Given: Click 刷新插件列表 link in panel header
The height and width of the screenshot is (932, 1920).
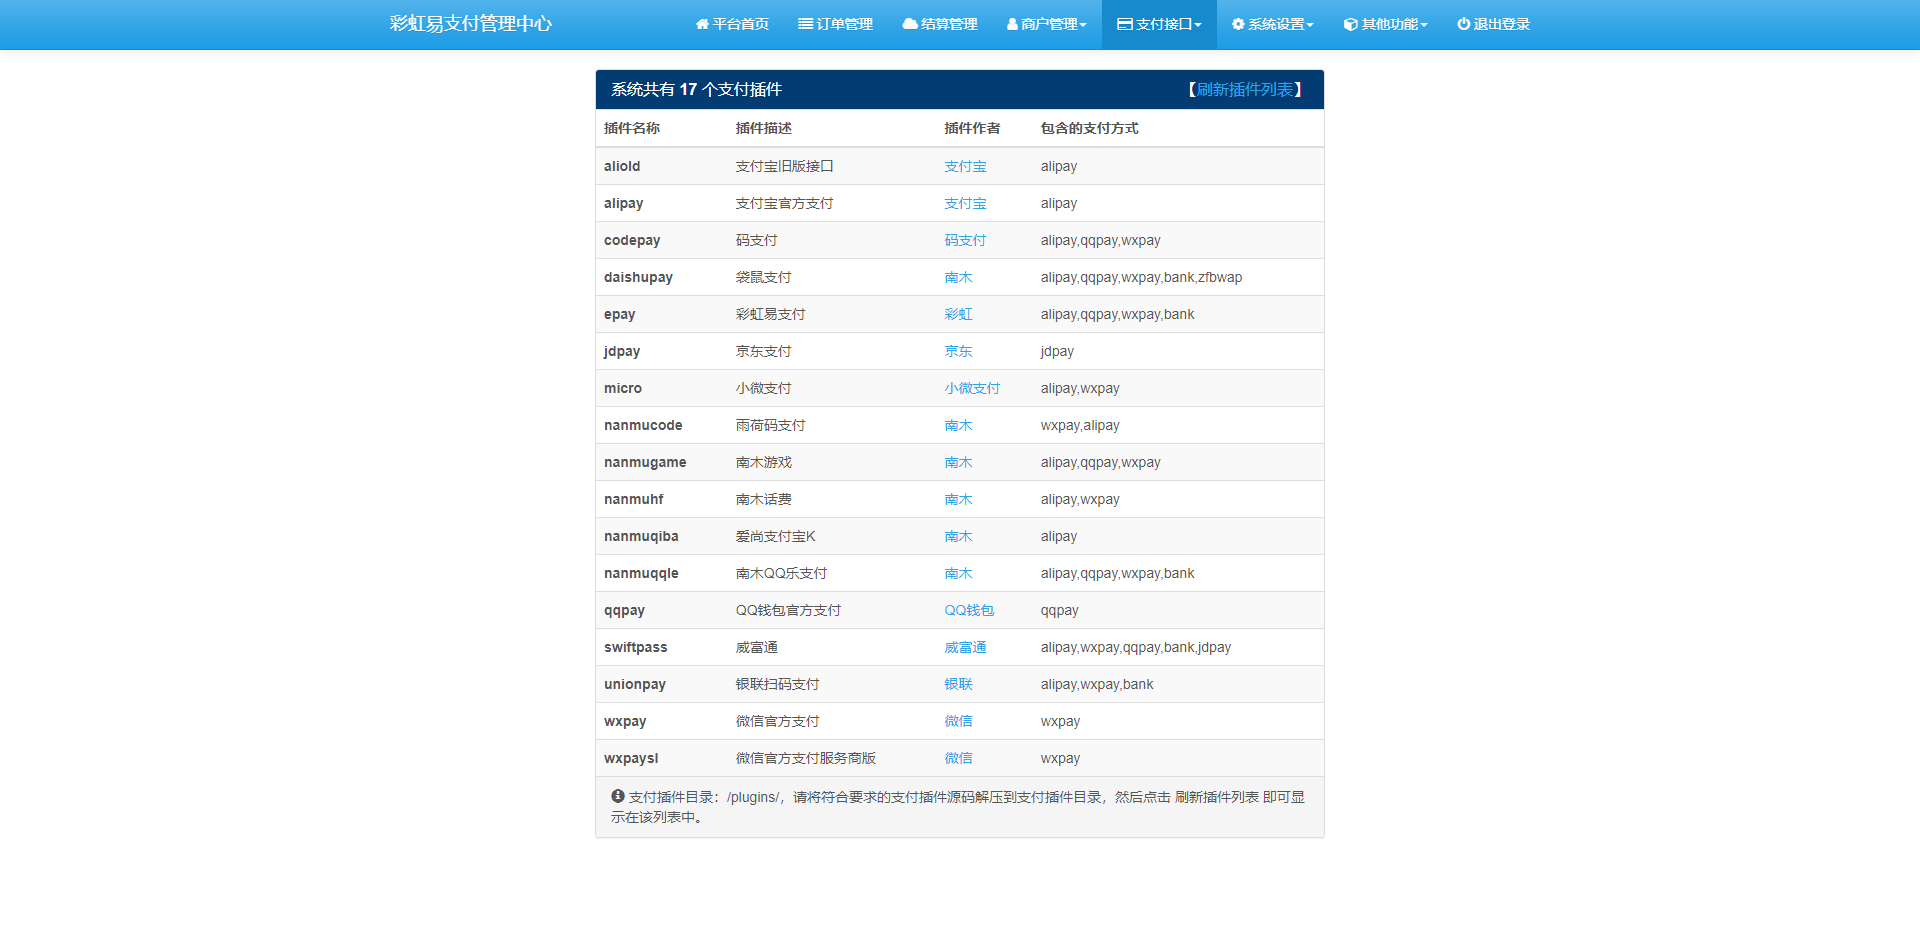Looking at the screenshot, I should tap(1245, 90).
